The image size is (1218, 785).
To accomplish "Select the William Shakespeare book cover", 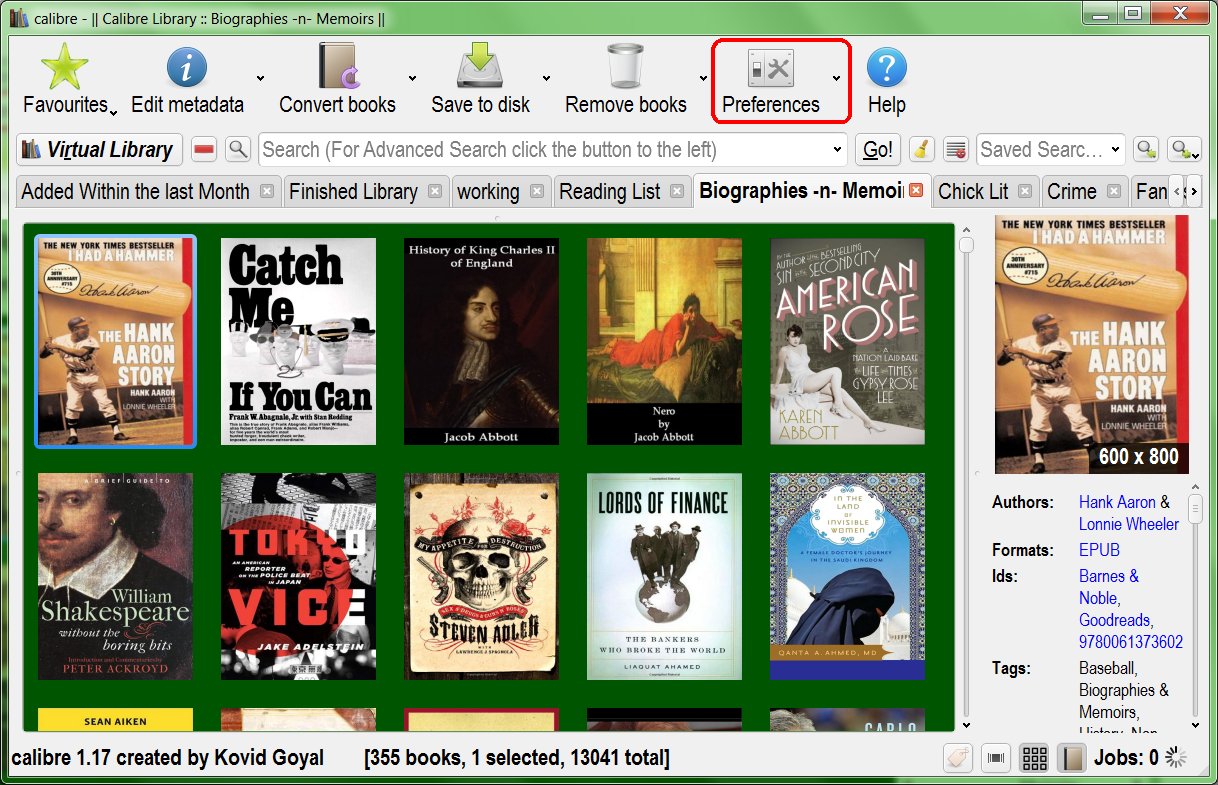I will click(x=115, y=577).
